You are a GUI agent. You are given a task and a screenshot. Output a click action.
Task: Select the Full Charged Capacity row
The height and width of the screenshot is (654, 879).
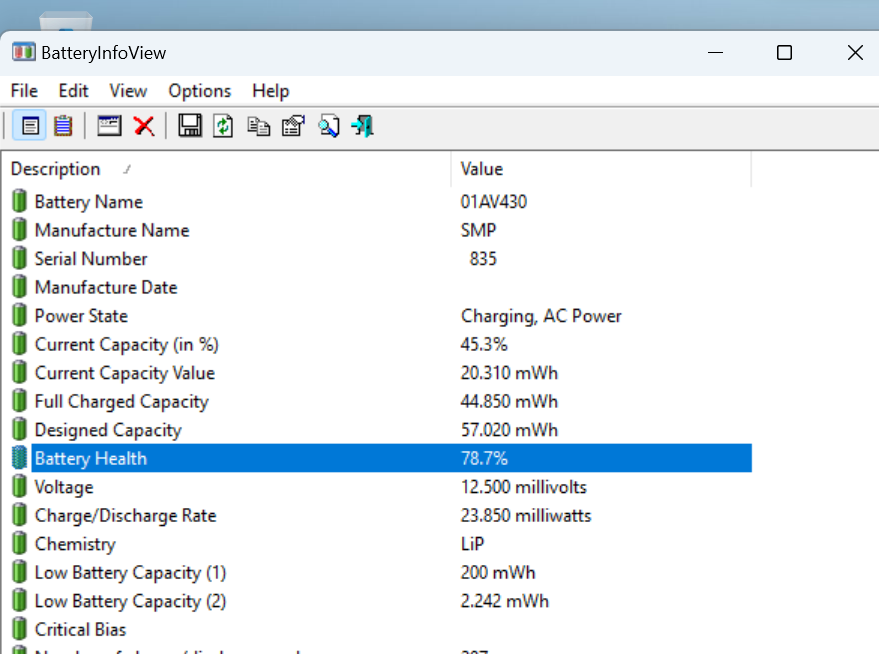pyautogui.click(x=381, y=401)
